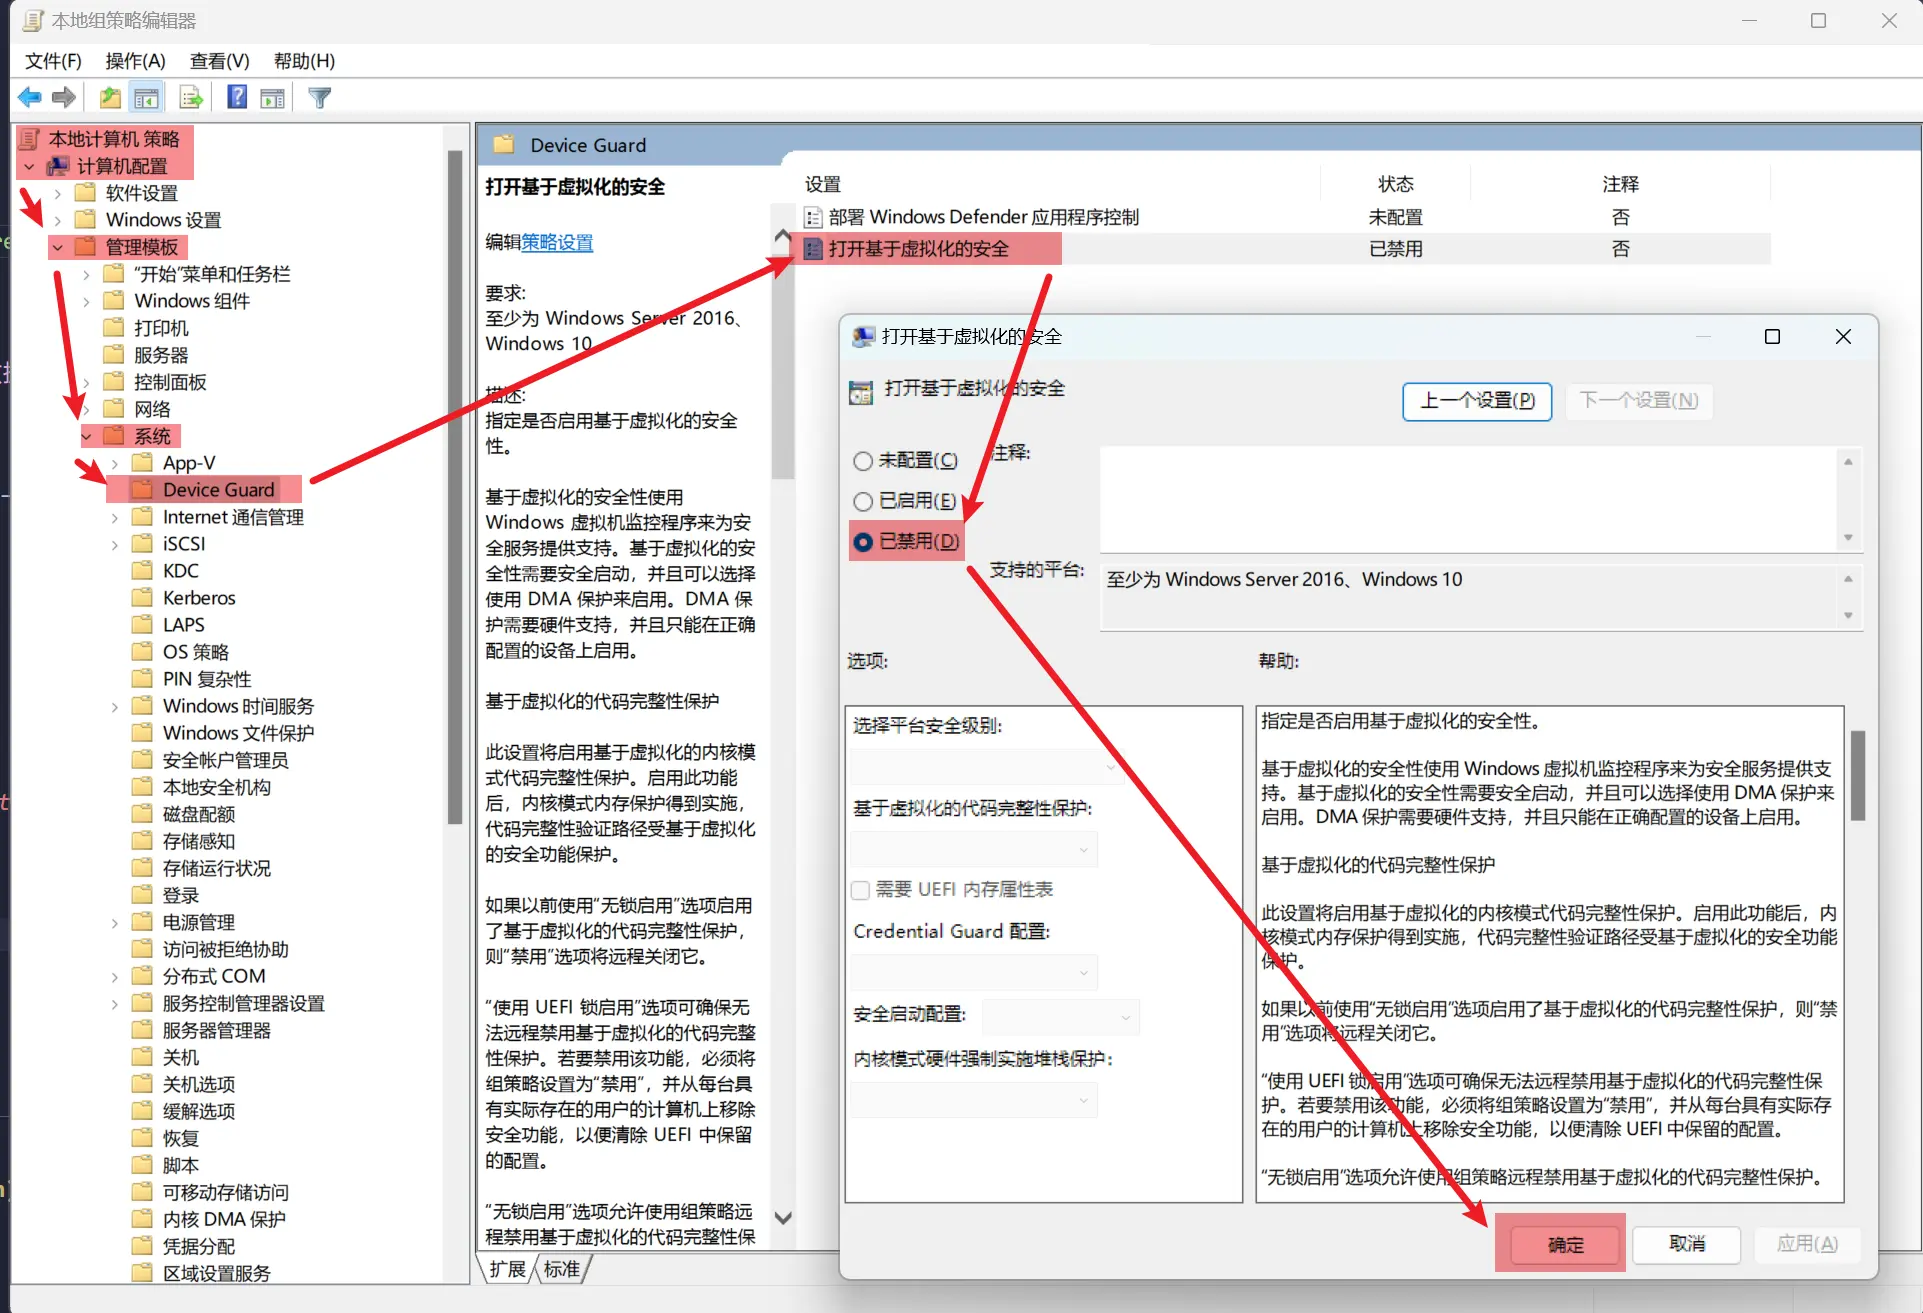The height and width of the screenshot is (1313, 1923).
Task: Expand the Internet 通信管理 tree node
Action: click(115, 517)
